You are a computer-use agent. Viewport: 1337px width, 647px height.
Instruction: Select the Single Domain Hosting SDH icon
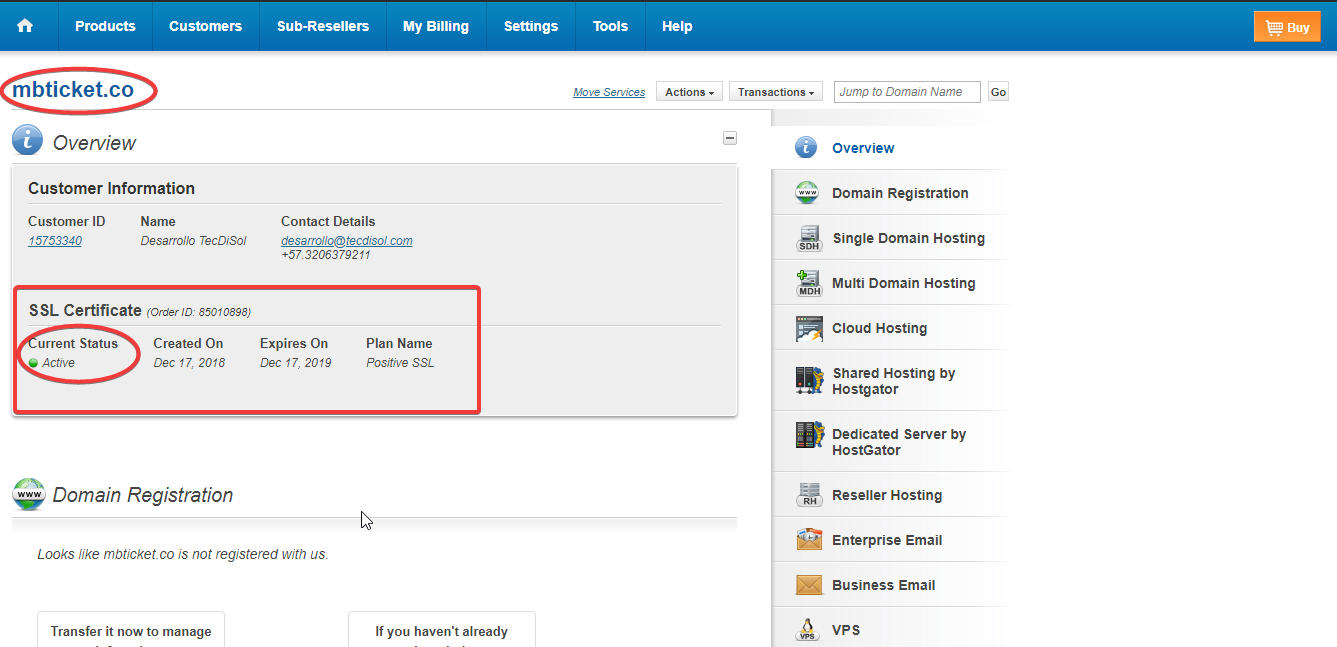[x=808, y=238]
